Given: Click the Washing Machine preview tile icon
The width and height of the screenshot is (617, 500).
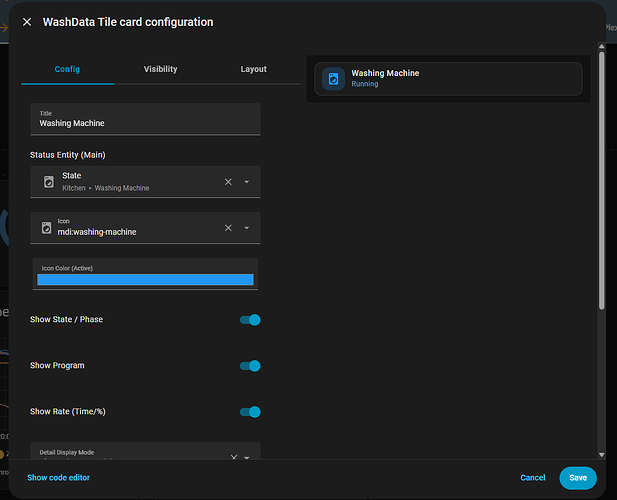Looking at the screenshot, I should pyautogui.click(x=333, y=79).
